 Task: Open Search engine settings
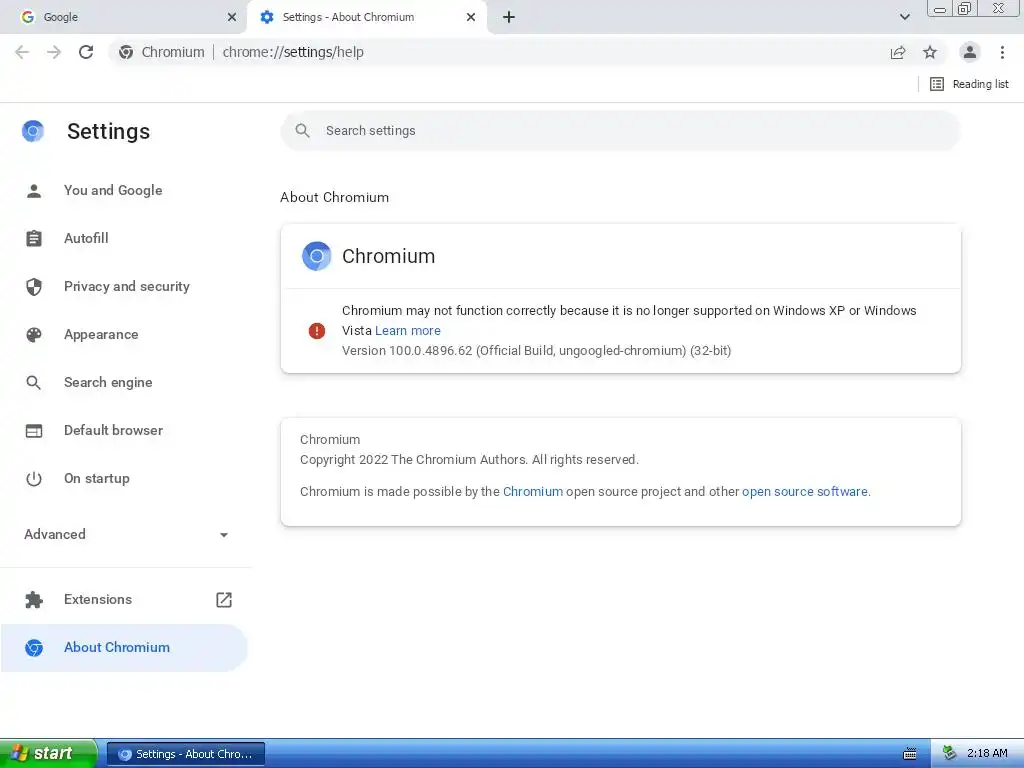tap(124, 382)
